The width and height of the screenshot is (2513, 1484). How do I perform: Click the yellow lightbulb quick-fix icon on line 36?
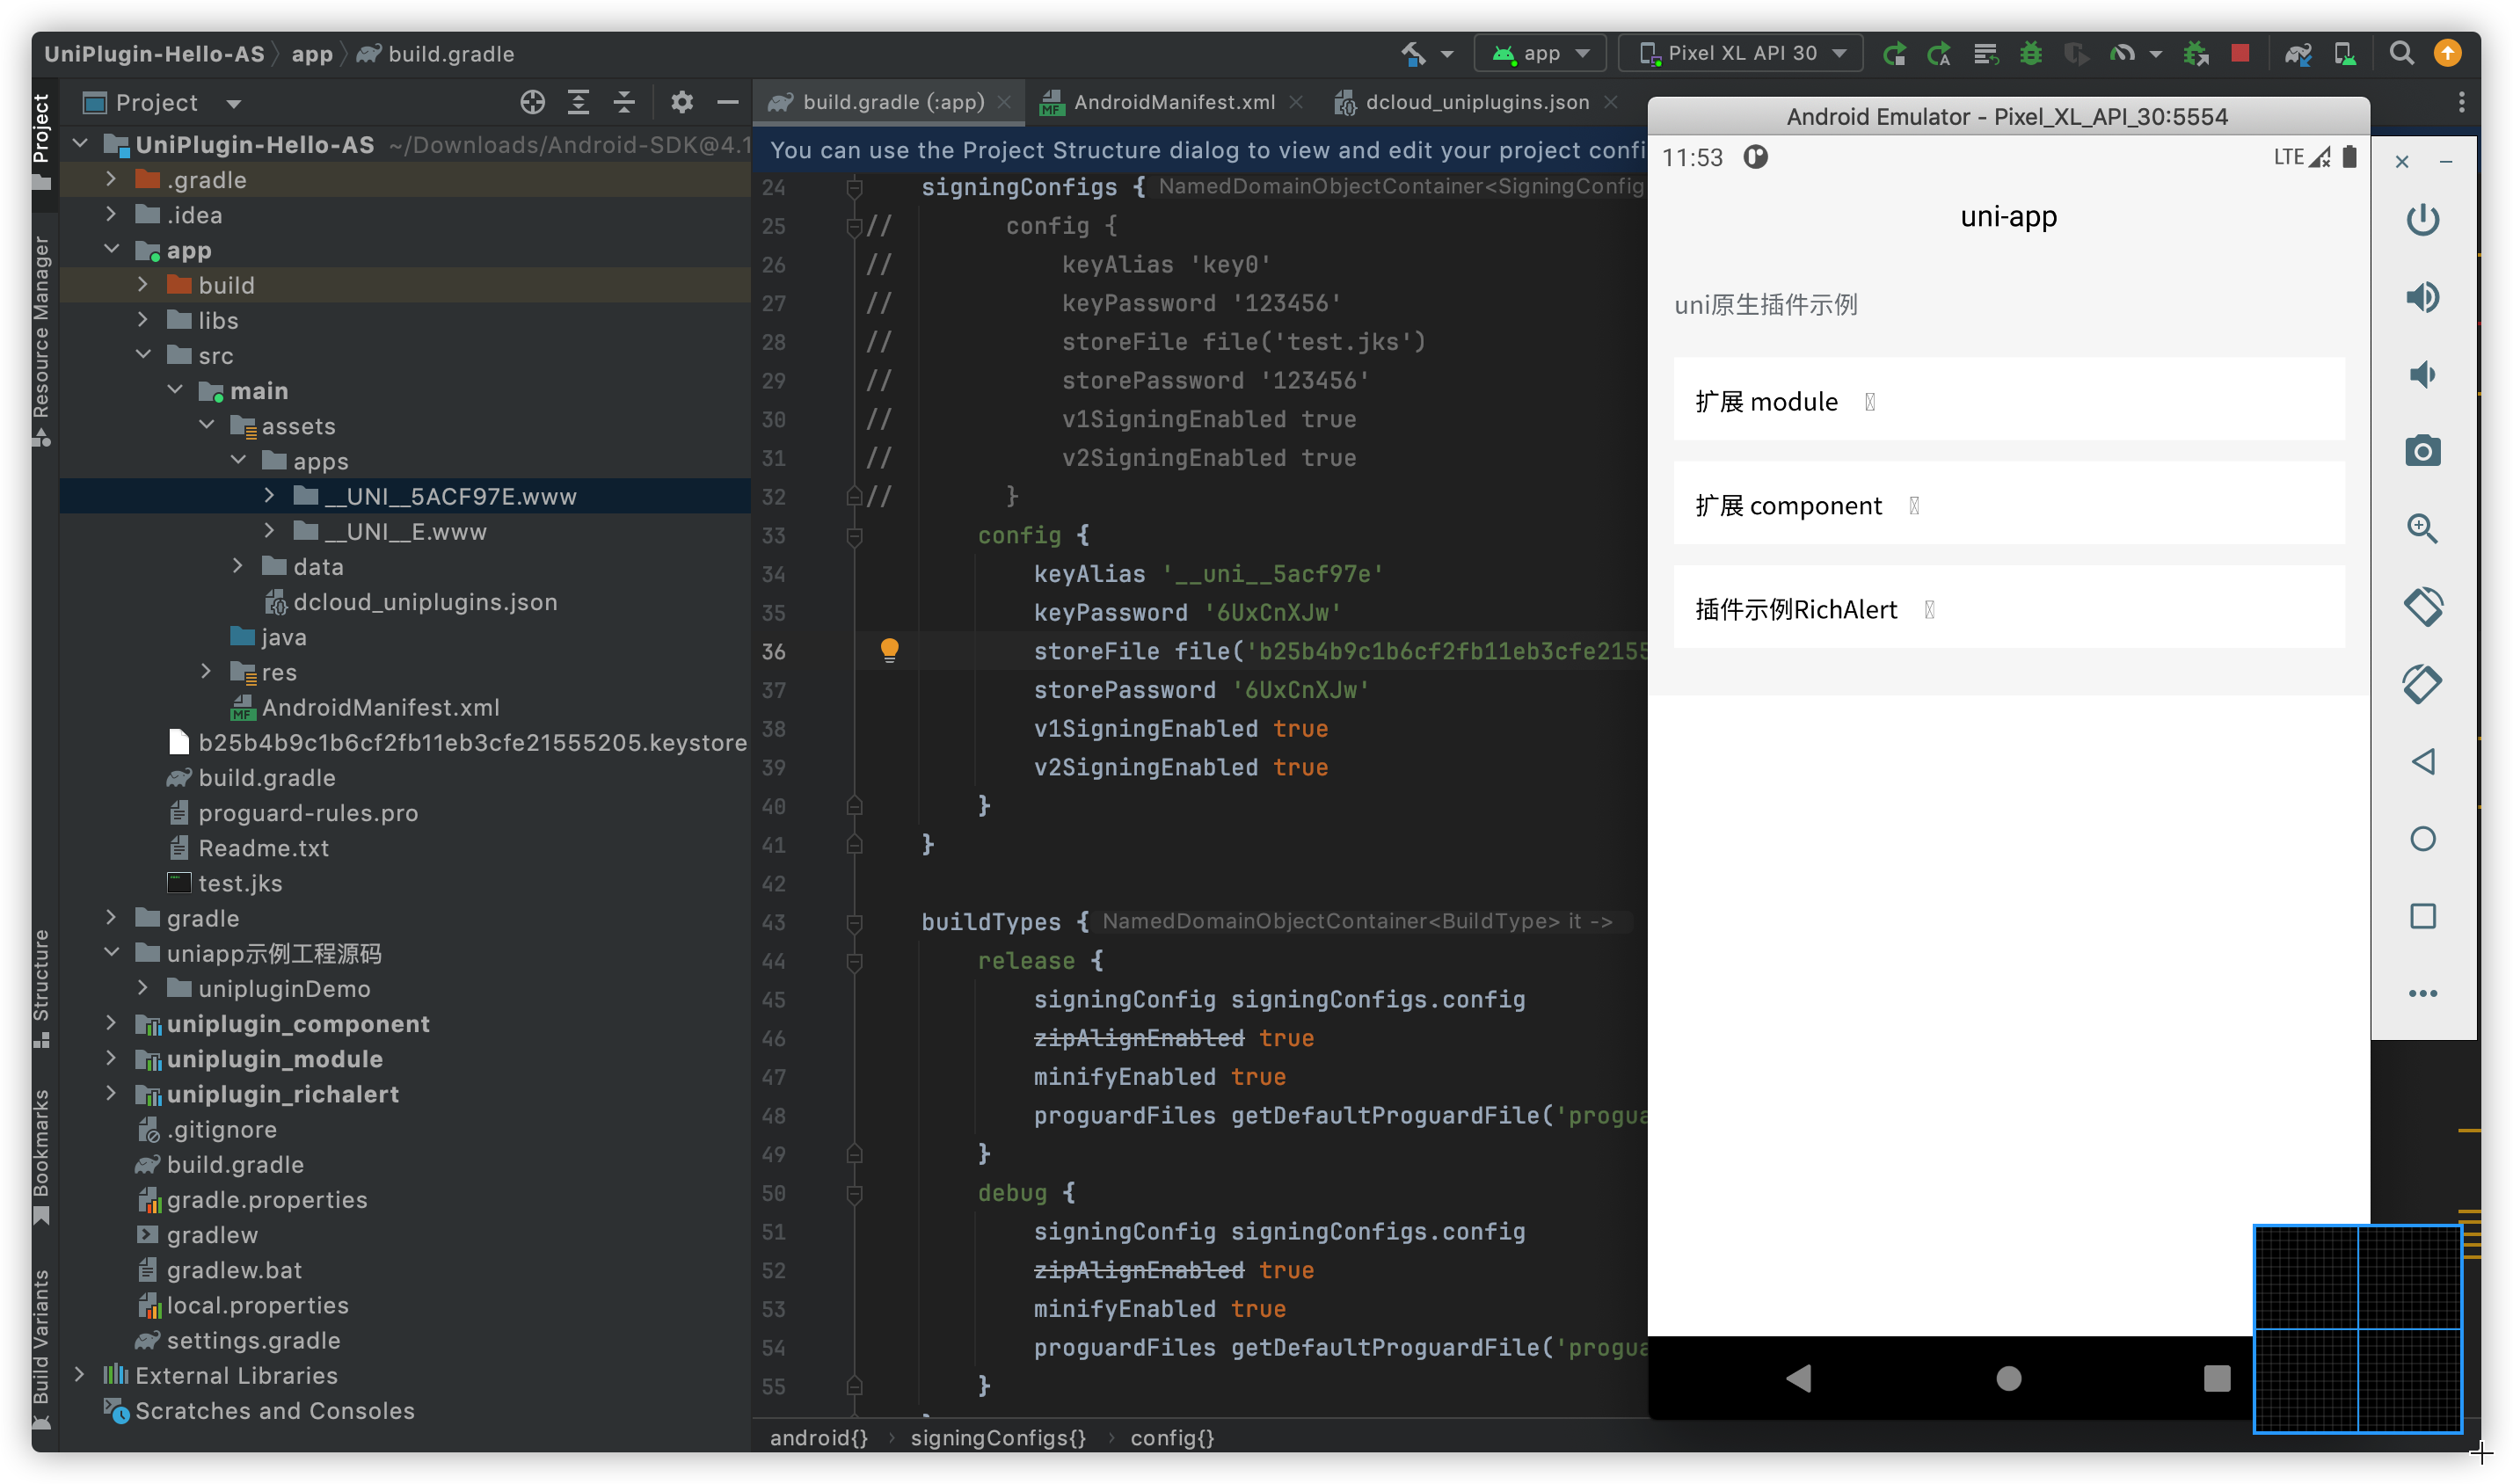point(889,650)
